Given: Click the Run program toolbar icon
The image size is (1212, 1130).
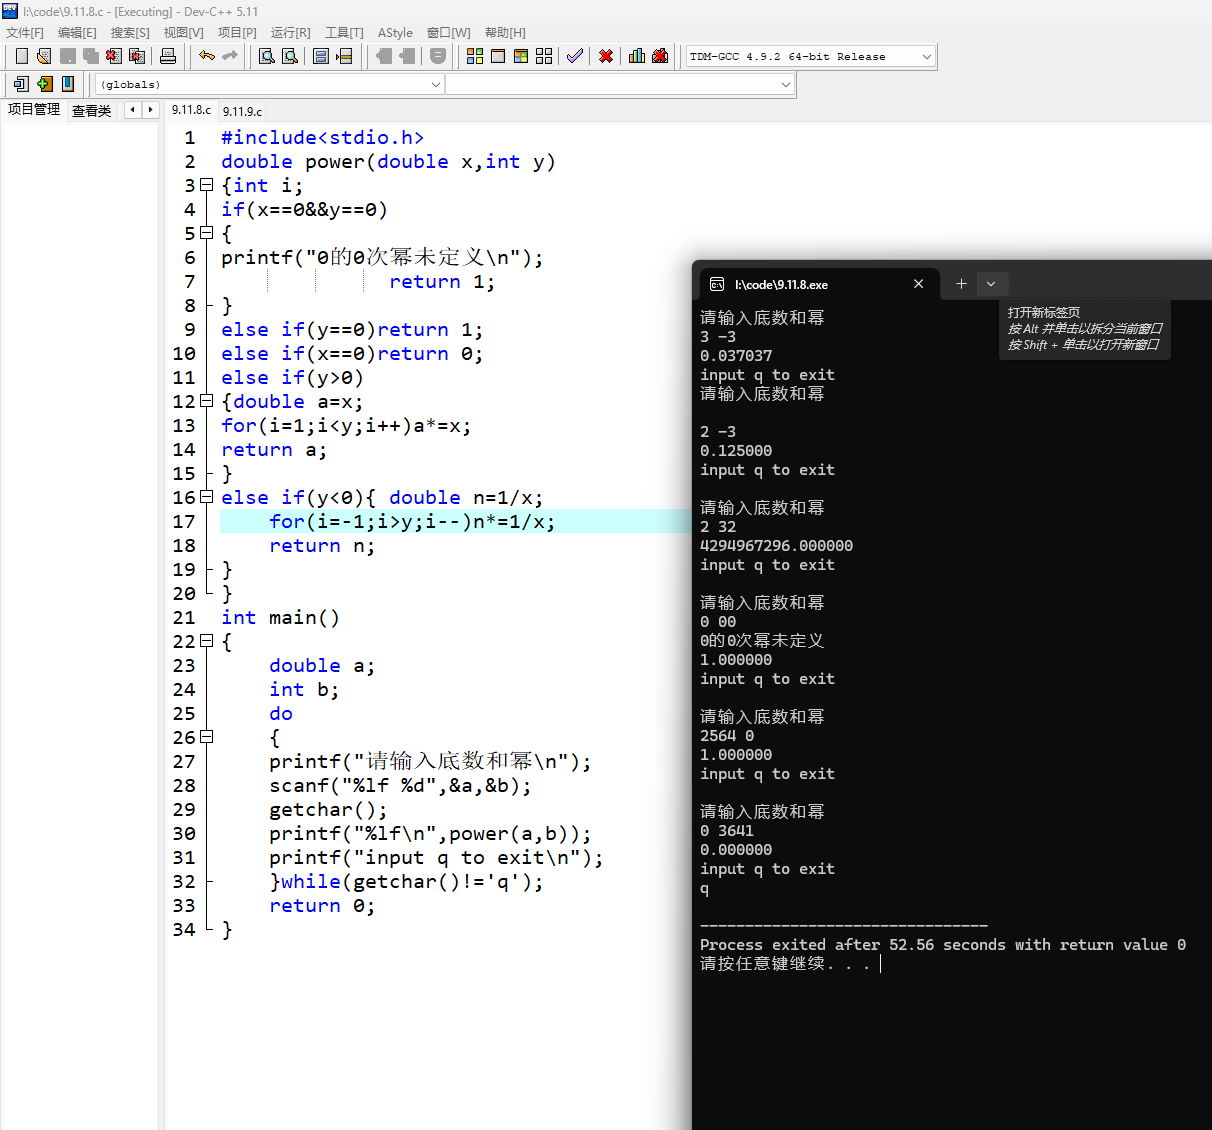Looking at the screenshot, I should pos(498,56).
